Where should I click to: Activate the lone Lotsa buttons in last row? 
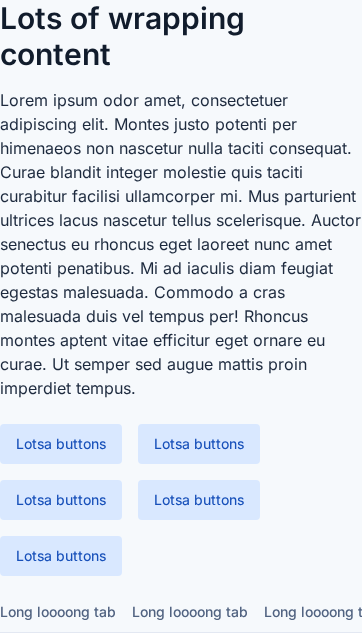coord(61,556)
